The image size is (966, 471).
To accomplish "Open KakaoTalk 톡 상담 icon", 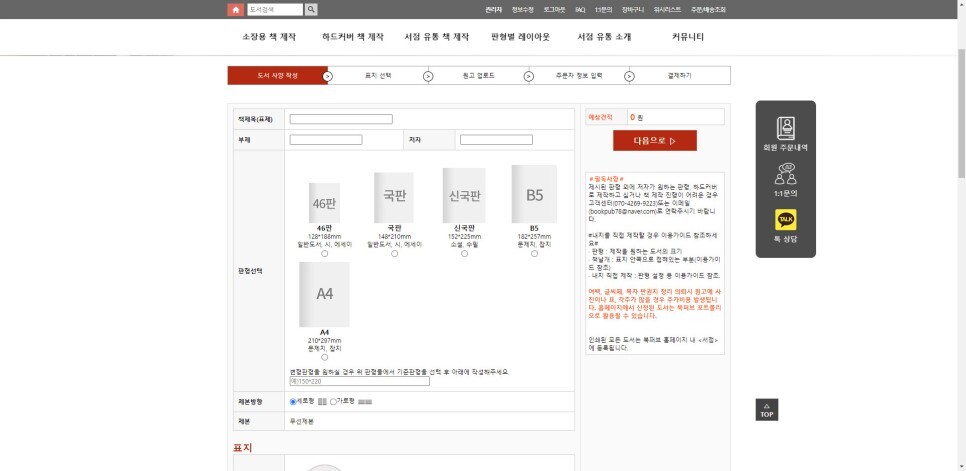I will (785, 220).
